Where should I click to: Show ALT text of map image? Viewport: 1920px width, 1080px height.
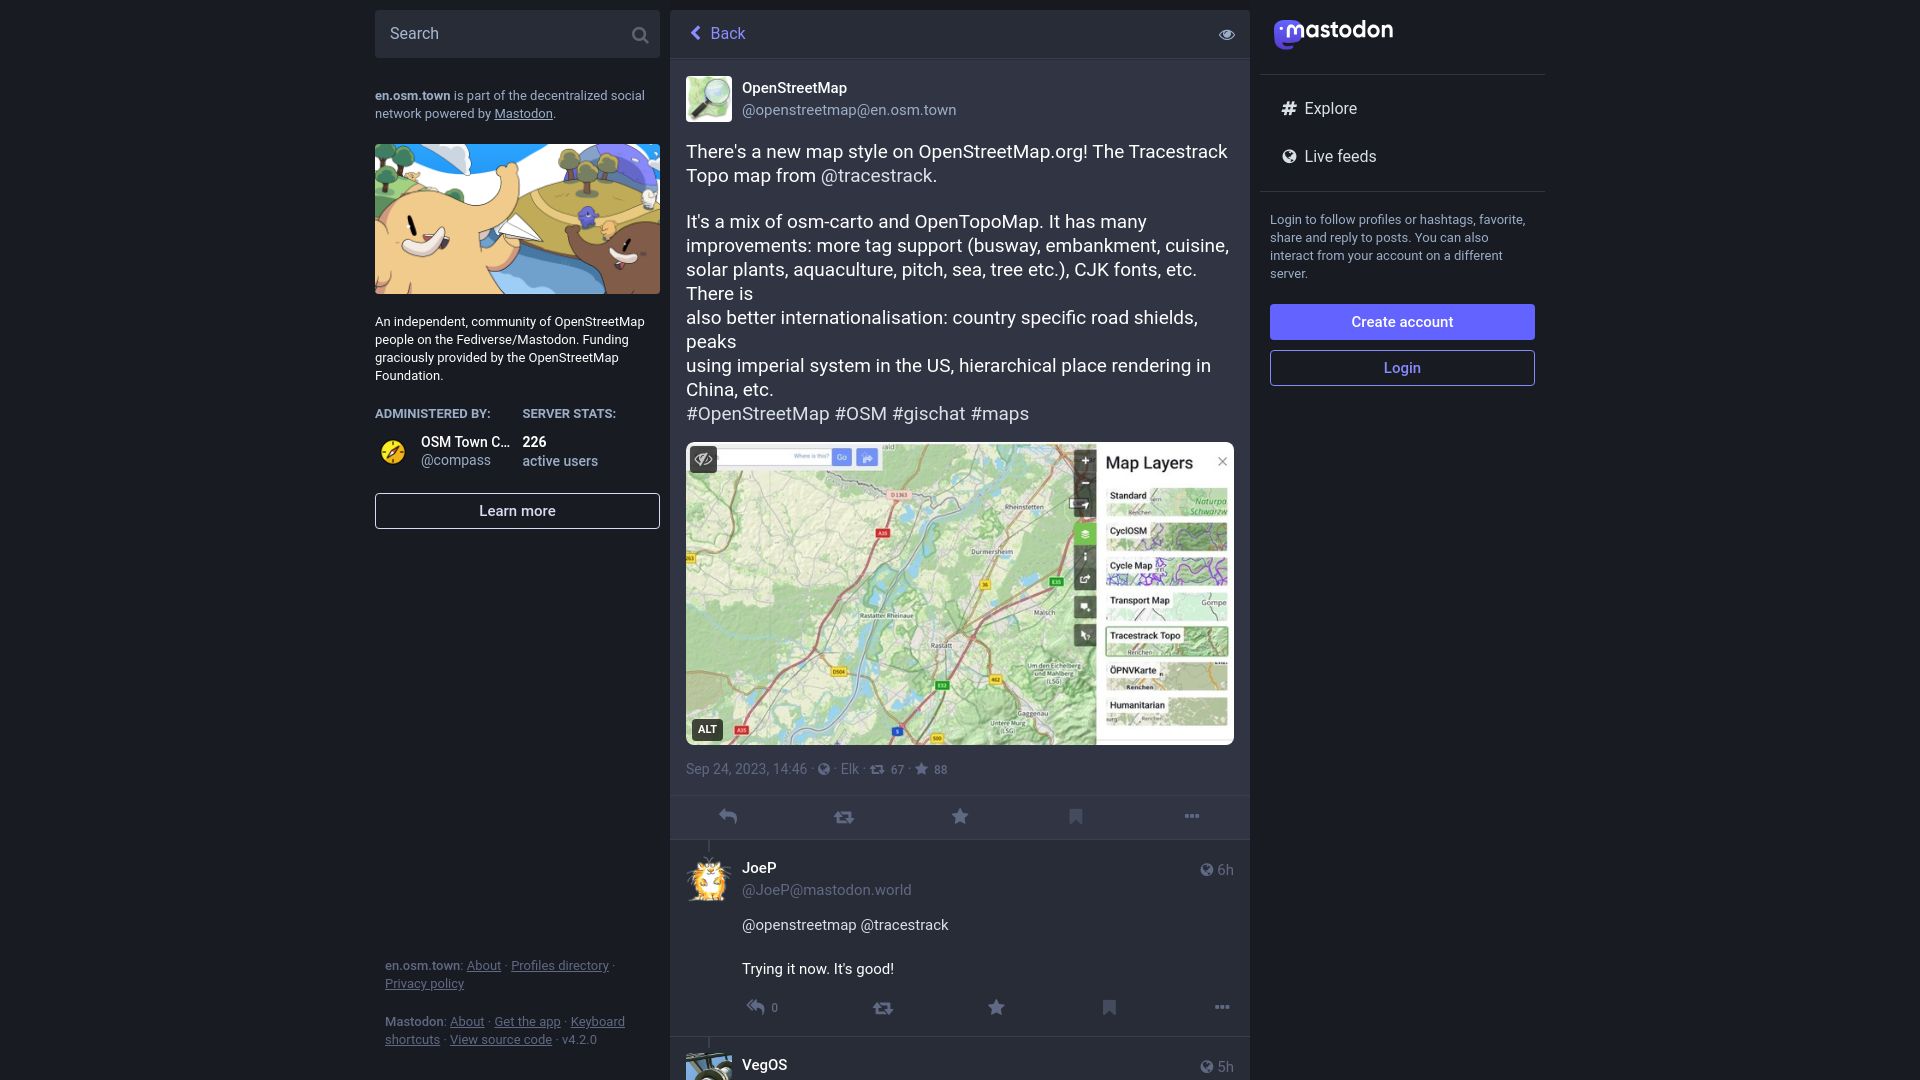[707, 730]
